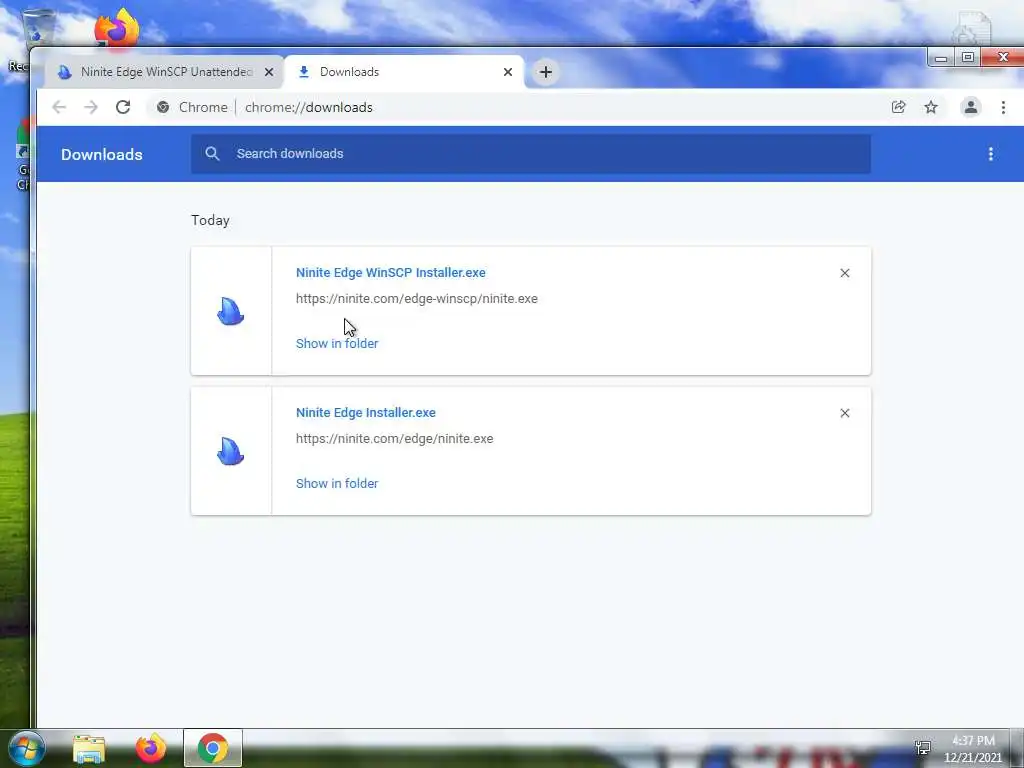Click the Chrome taskbar button
Screen dimensions: 1024x768
pos(213,748)
